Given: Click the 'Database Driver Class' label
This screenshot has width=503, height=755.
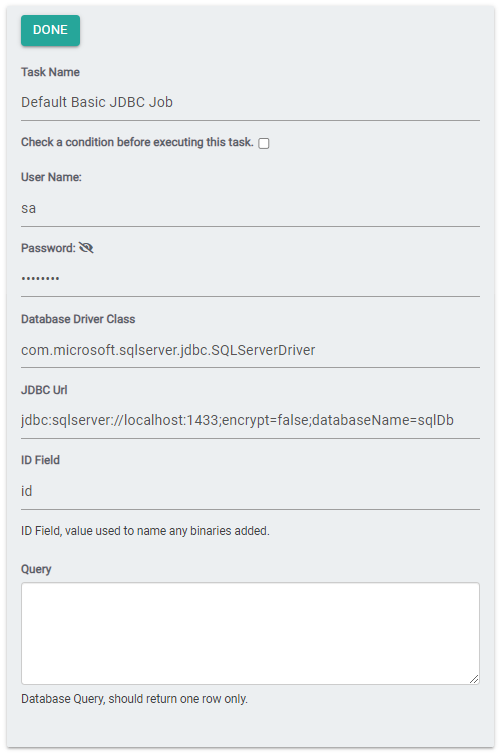Looking at the screenshot, I should pos(78,319).
